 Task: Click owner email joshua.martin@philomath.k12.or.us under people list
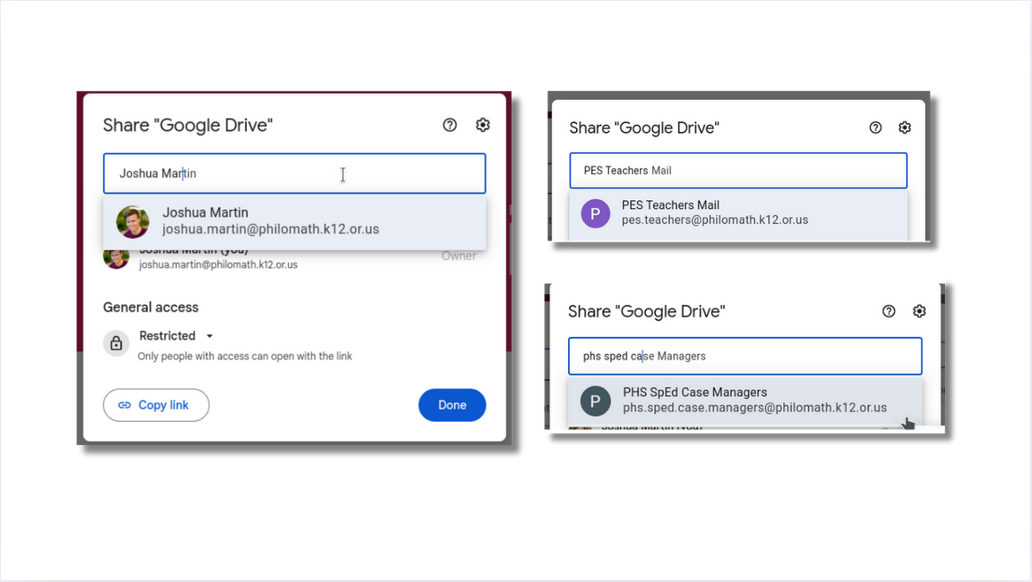pyautogui.click(x=218, y=265)
